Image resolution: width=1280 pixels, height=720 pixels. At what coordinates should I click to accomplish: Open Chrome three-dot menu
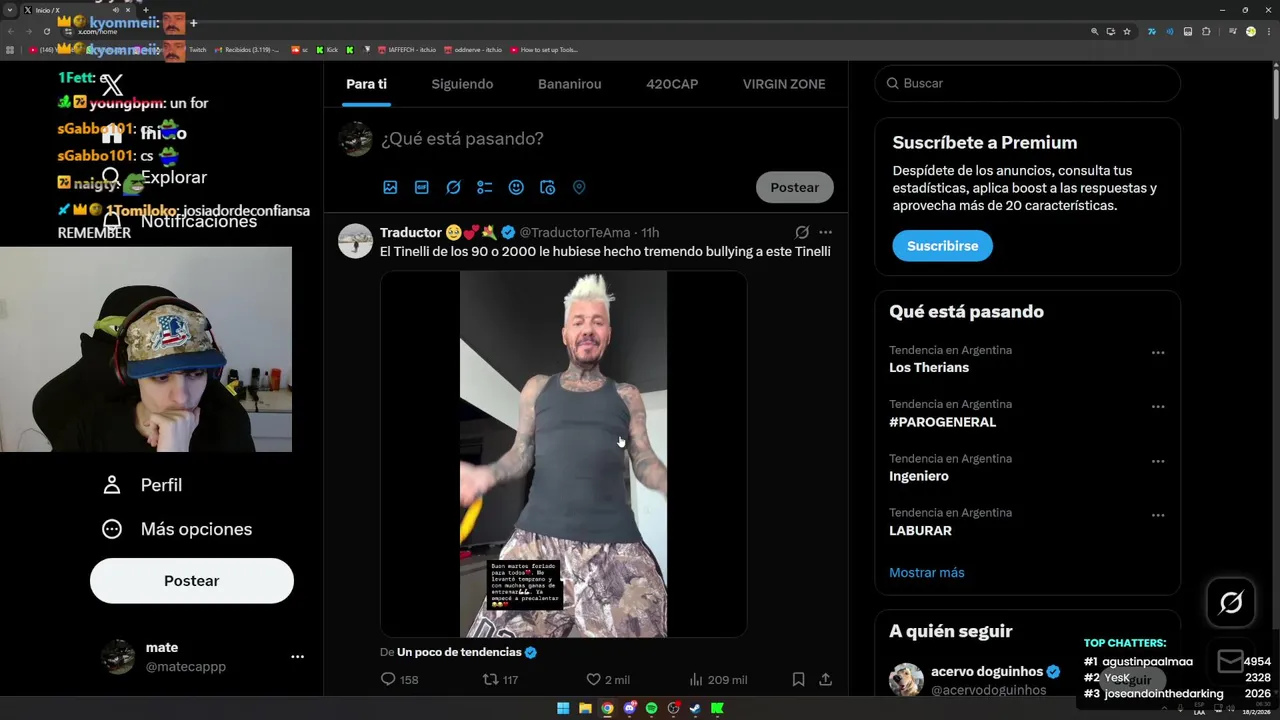(x=1269, y=31)
